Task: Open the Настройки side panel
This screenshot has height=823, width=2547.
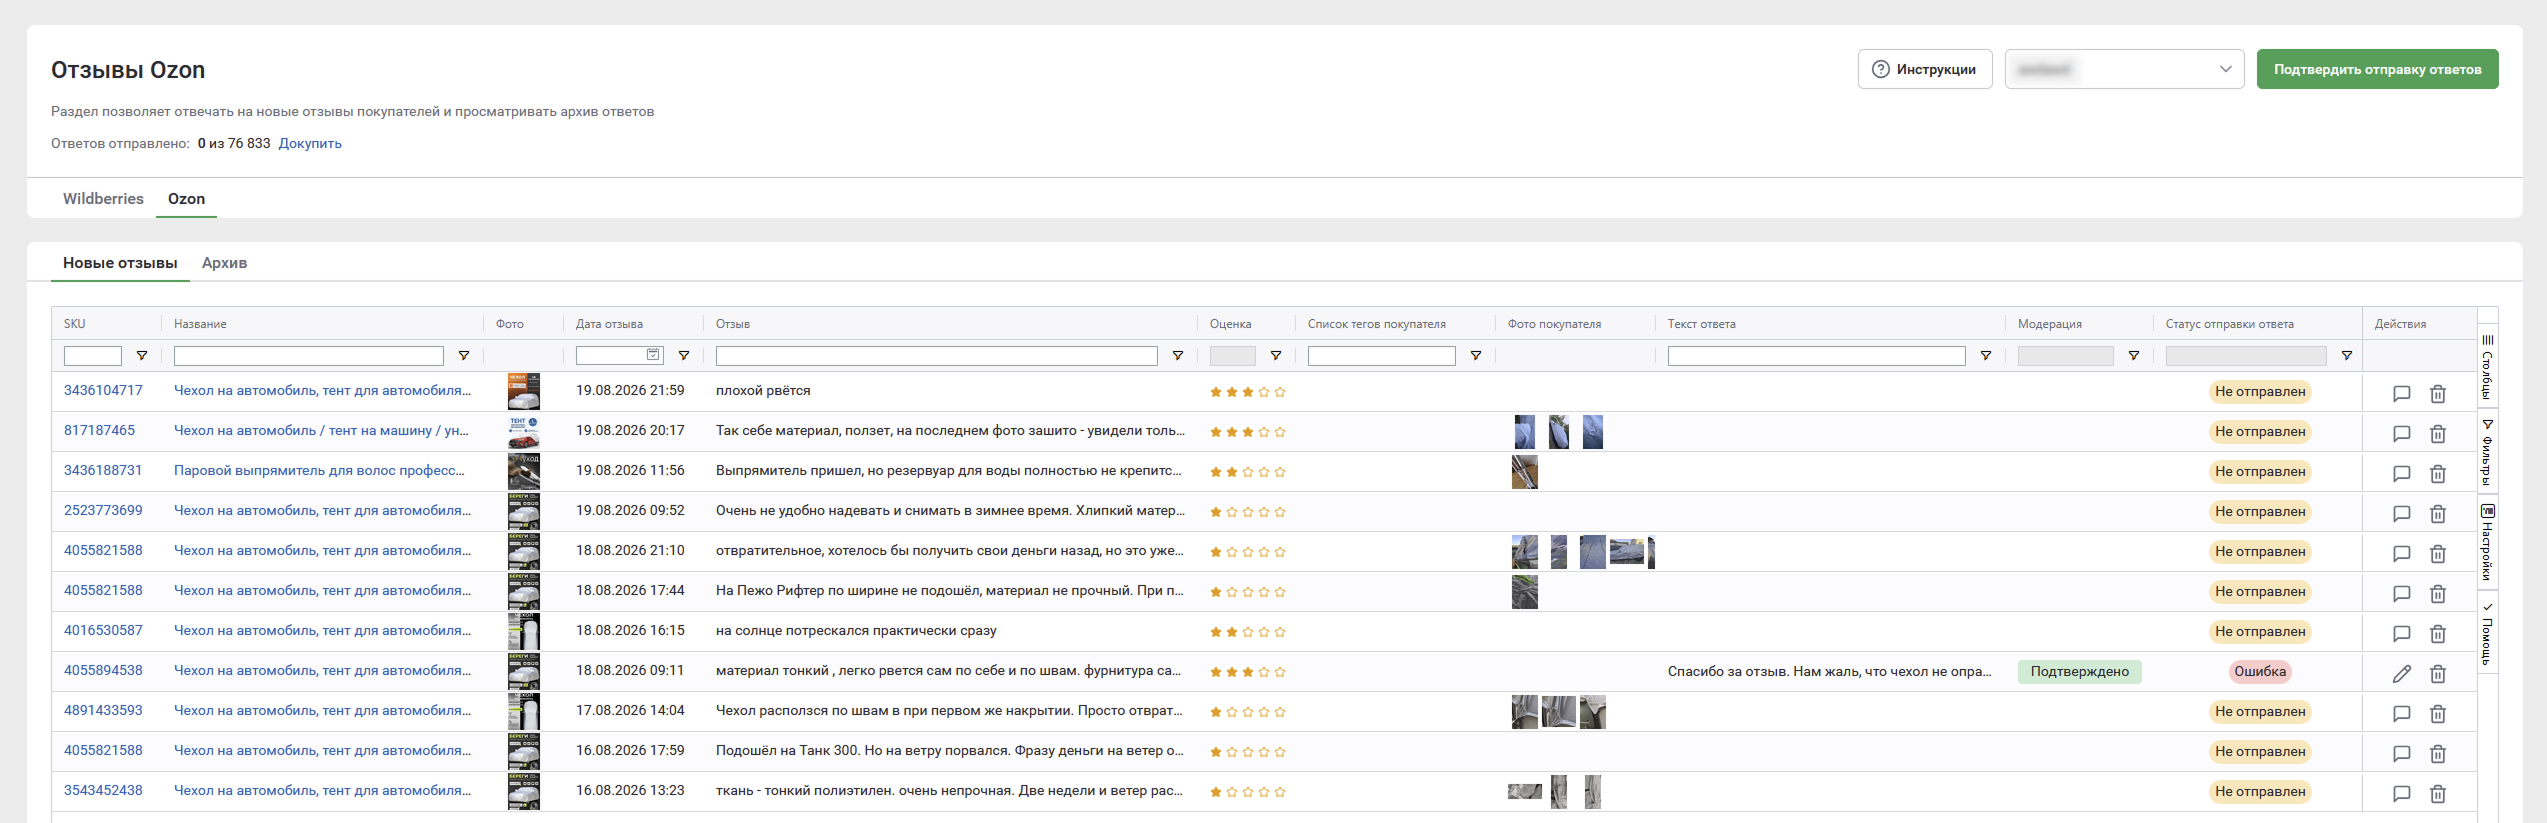Action: click(2488, 543)
